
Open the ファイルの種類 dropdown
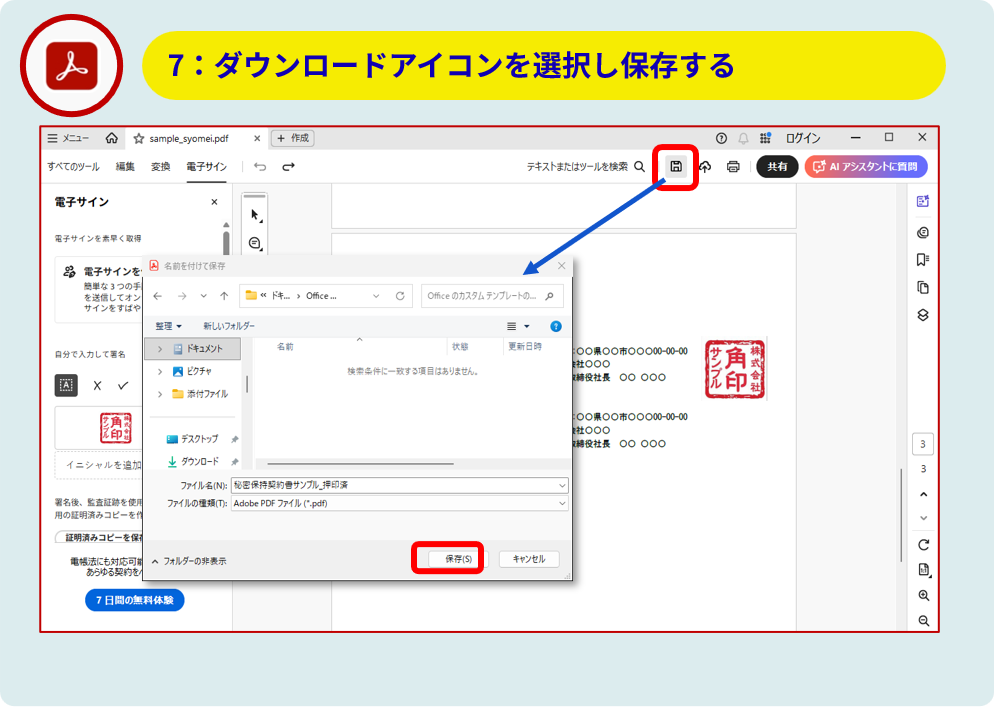(x=398, y=503)
